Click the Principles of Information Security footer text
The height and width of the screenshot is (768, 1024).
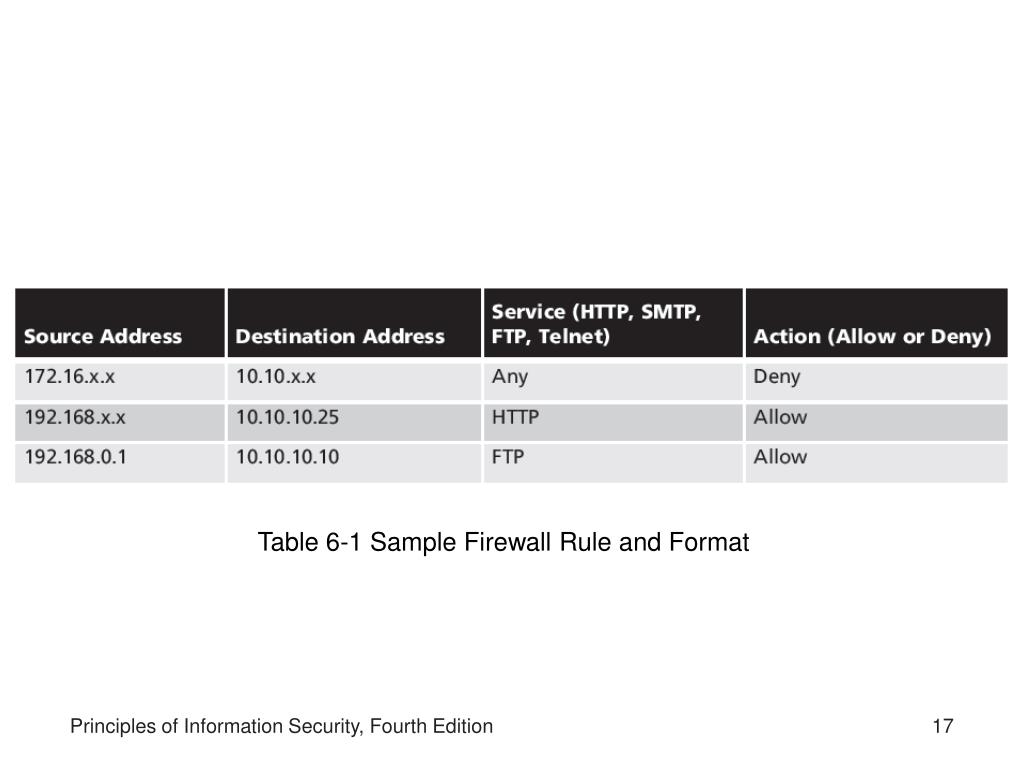coord(281,726)
